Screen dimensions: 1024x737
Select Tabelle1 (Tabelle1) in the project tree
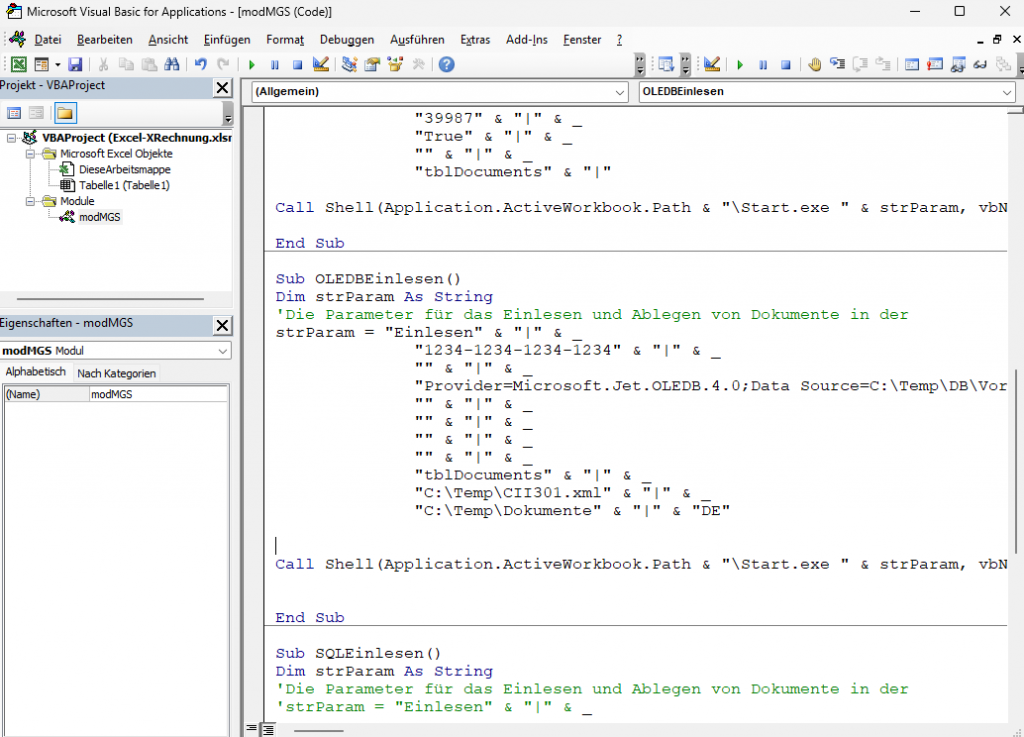[124, 185]
